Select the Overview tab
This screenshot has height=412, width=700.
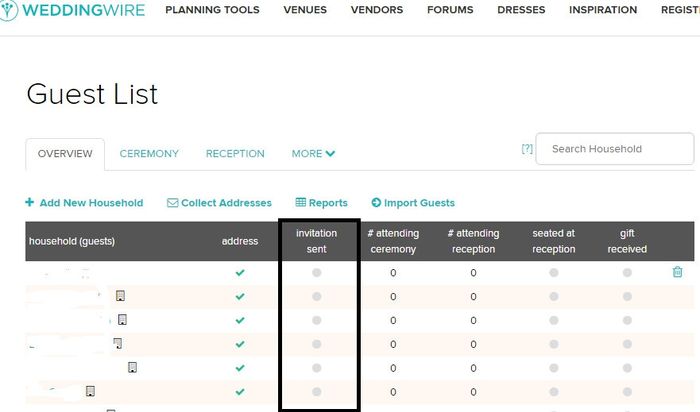(x=65, y=154)
